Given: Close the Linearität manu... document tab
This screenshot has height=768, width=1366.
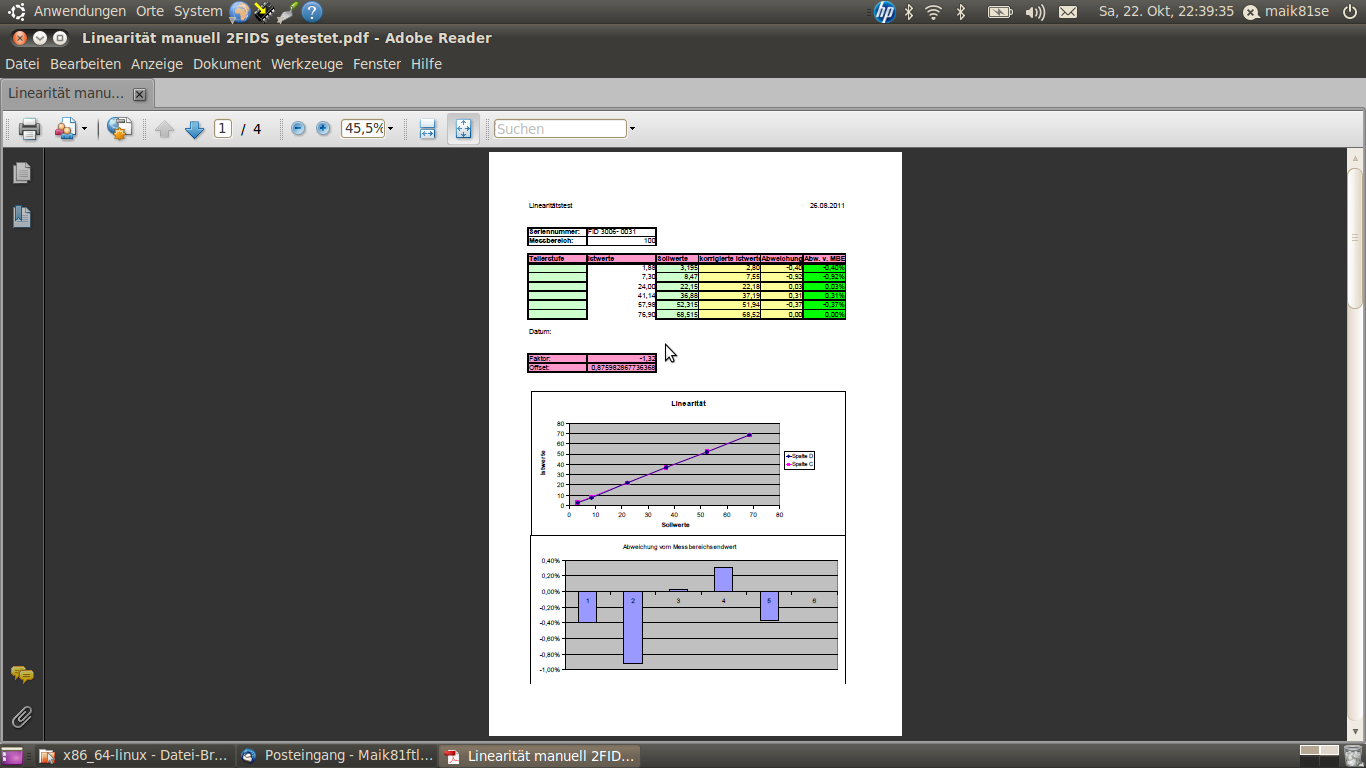Looking at the screenshot, I should pos(140,94).
